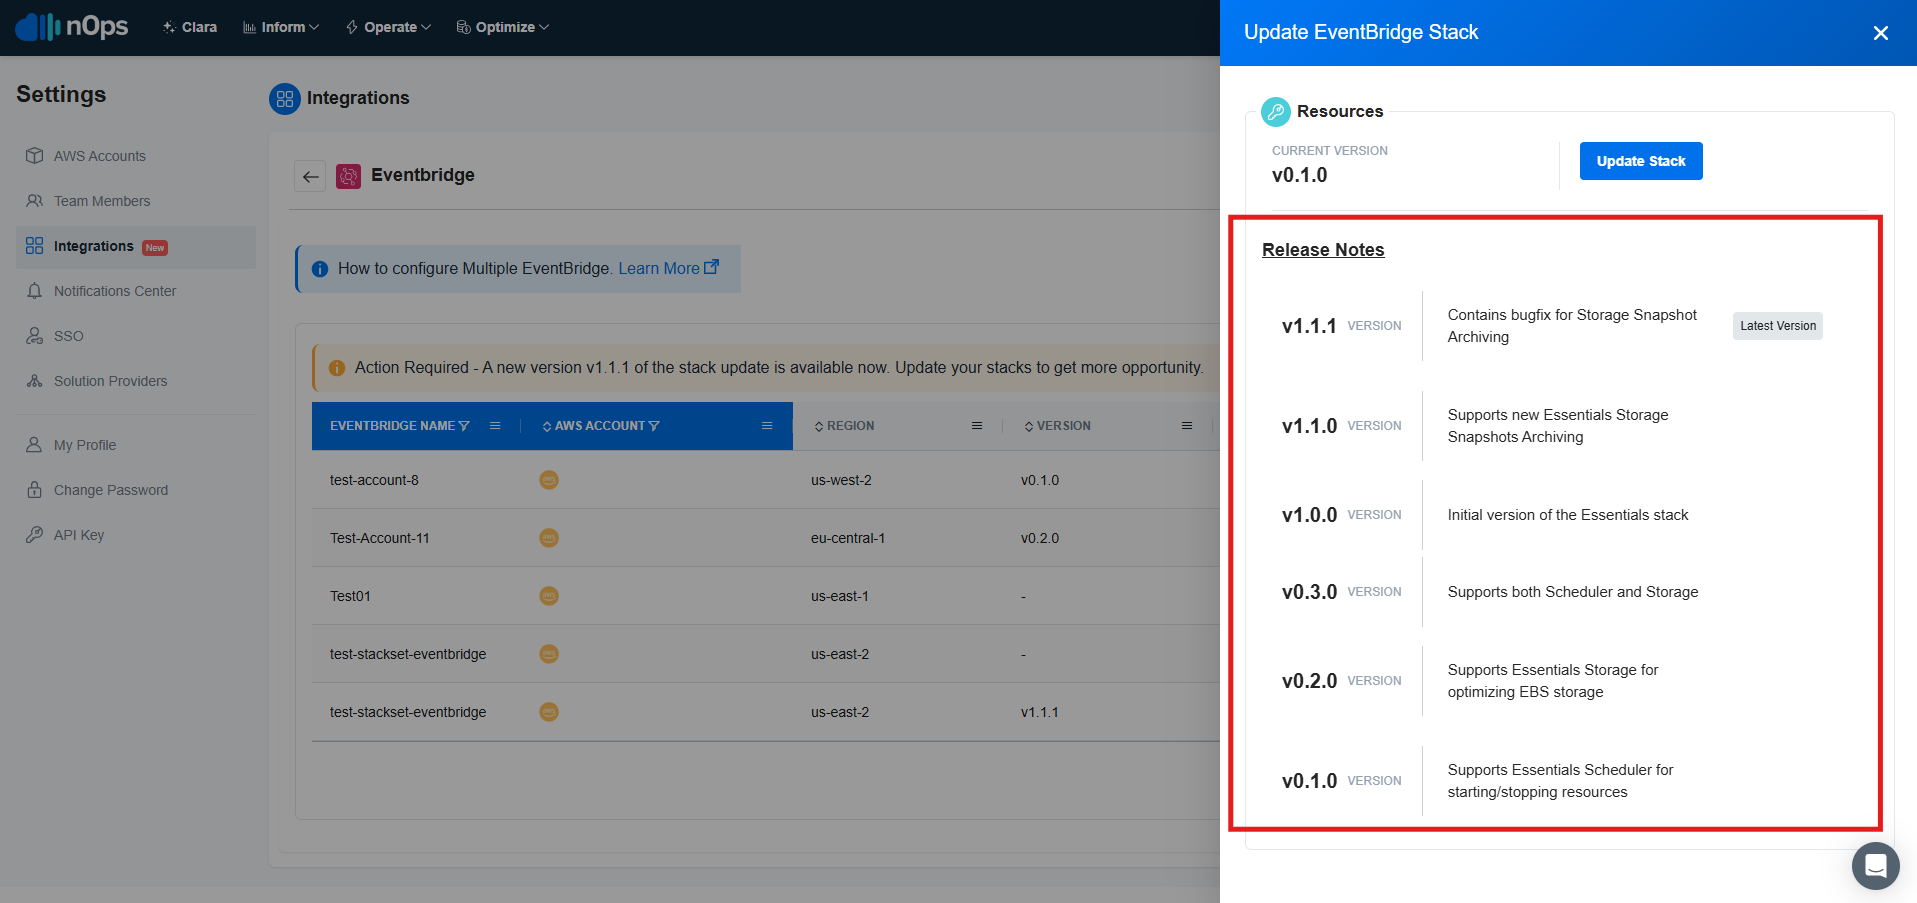Screen dimensions: 1917x903
Task: Open the Learn More link
Action: click(667, 268)
